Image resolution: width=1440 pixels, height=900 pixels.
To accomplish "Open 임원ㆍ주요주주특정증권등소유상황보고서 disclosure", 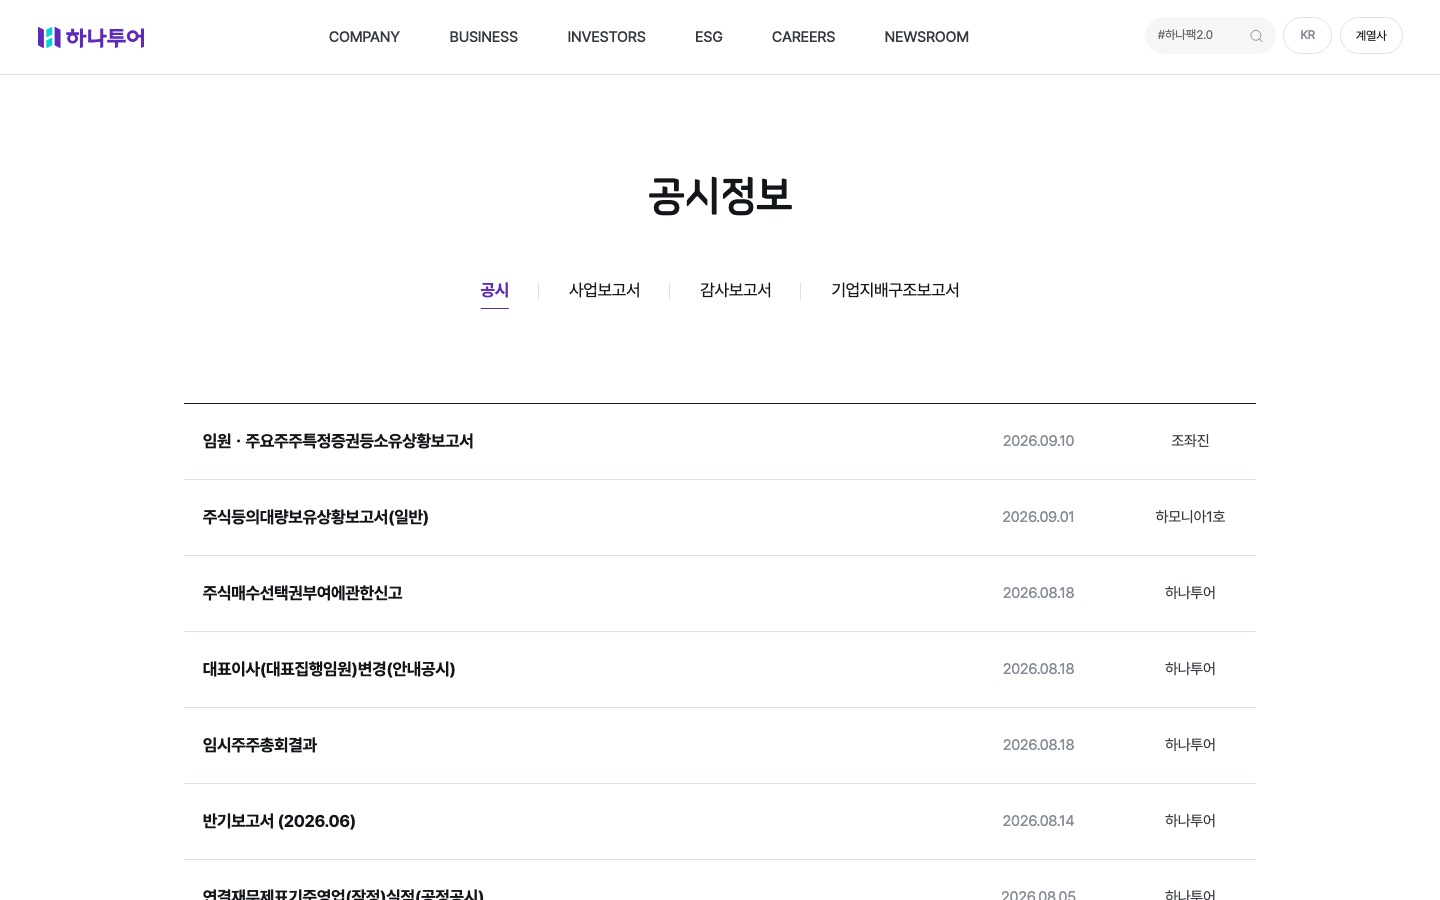I will 338,441.
